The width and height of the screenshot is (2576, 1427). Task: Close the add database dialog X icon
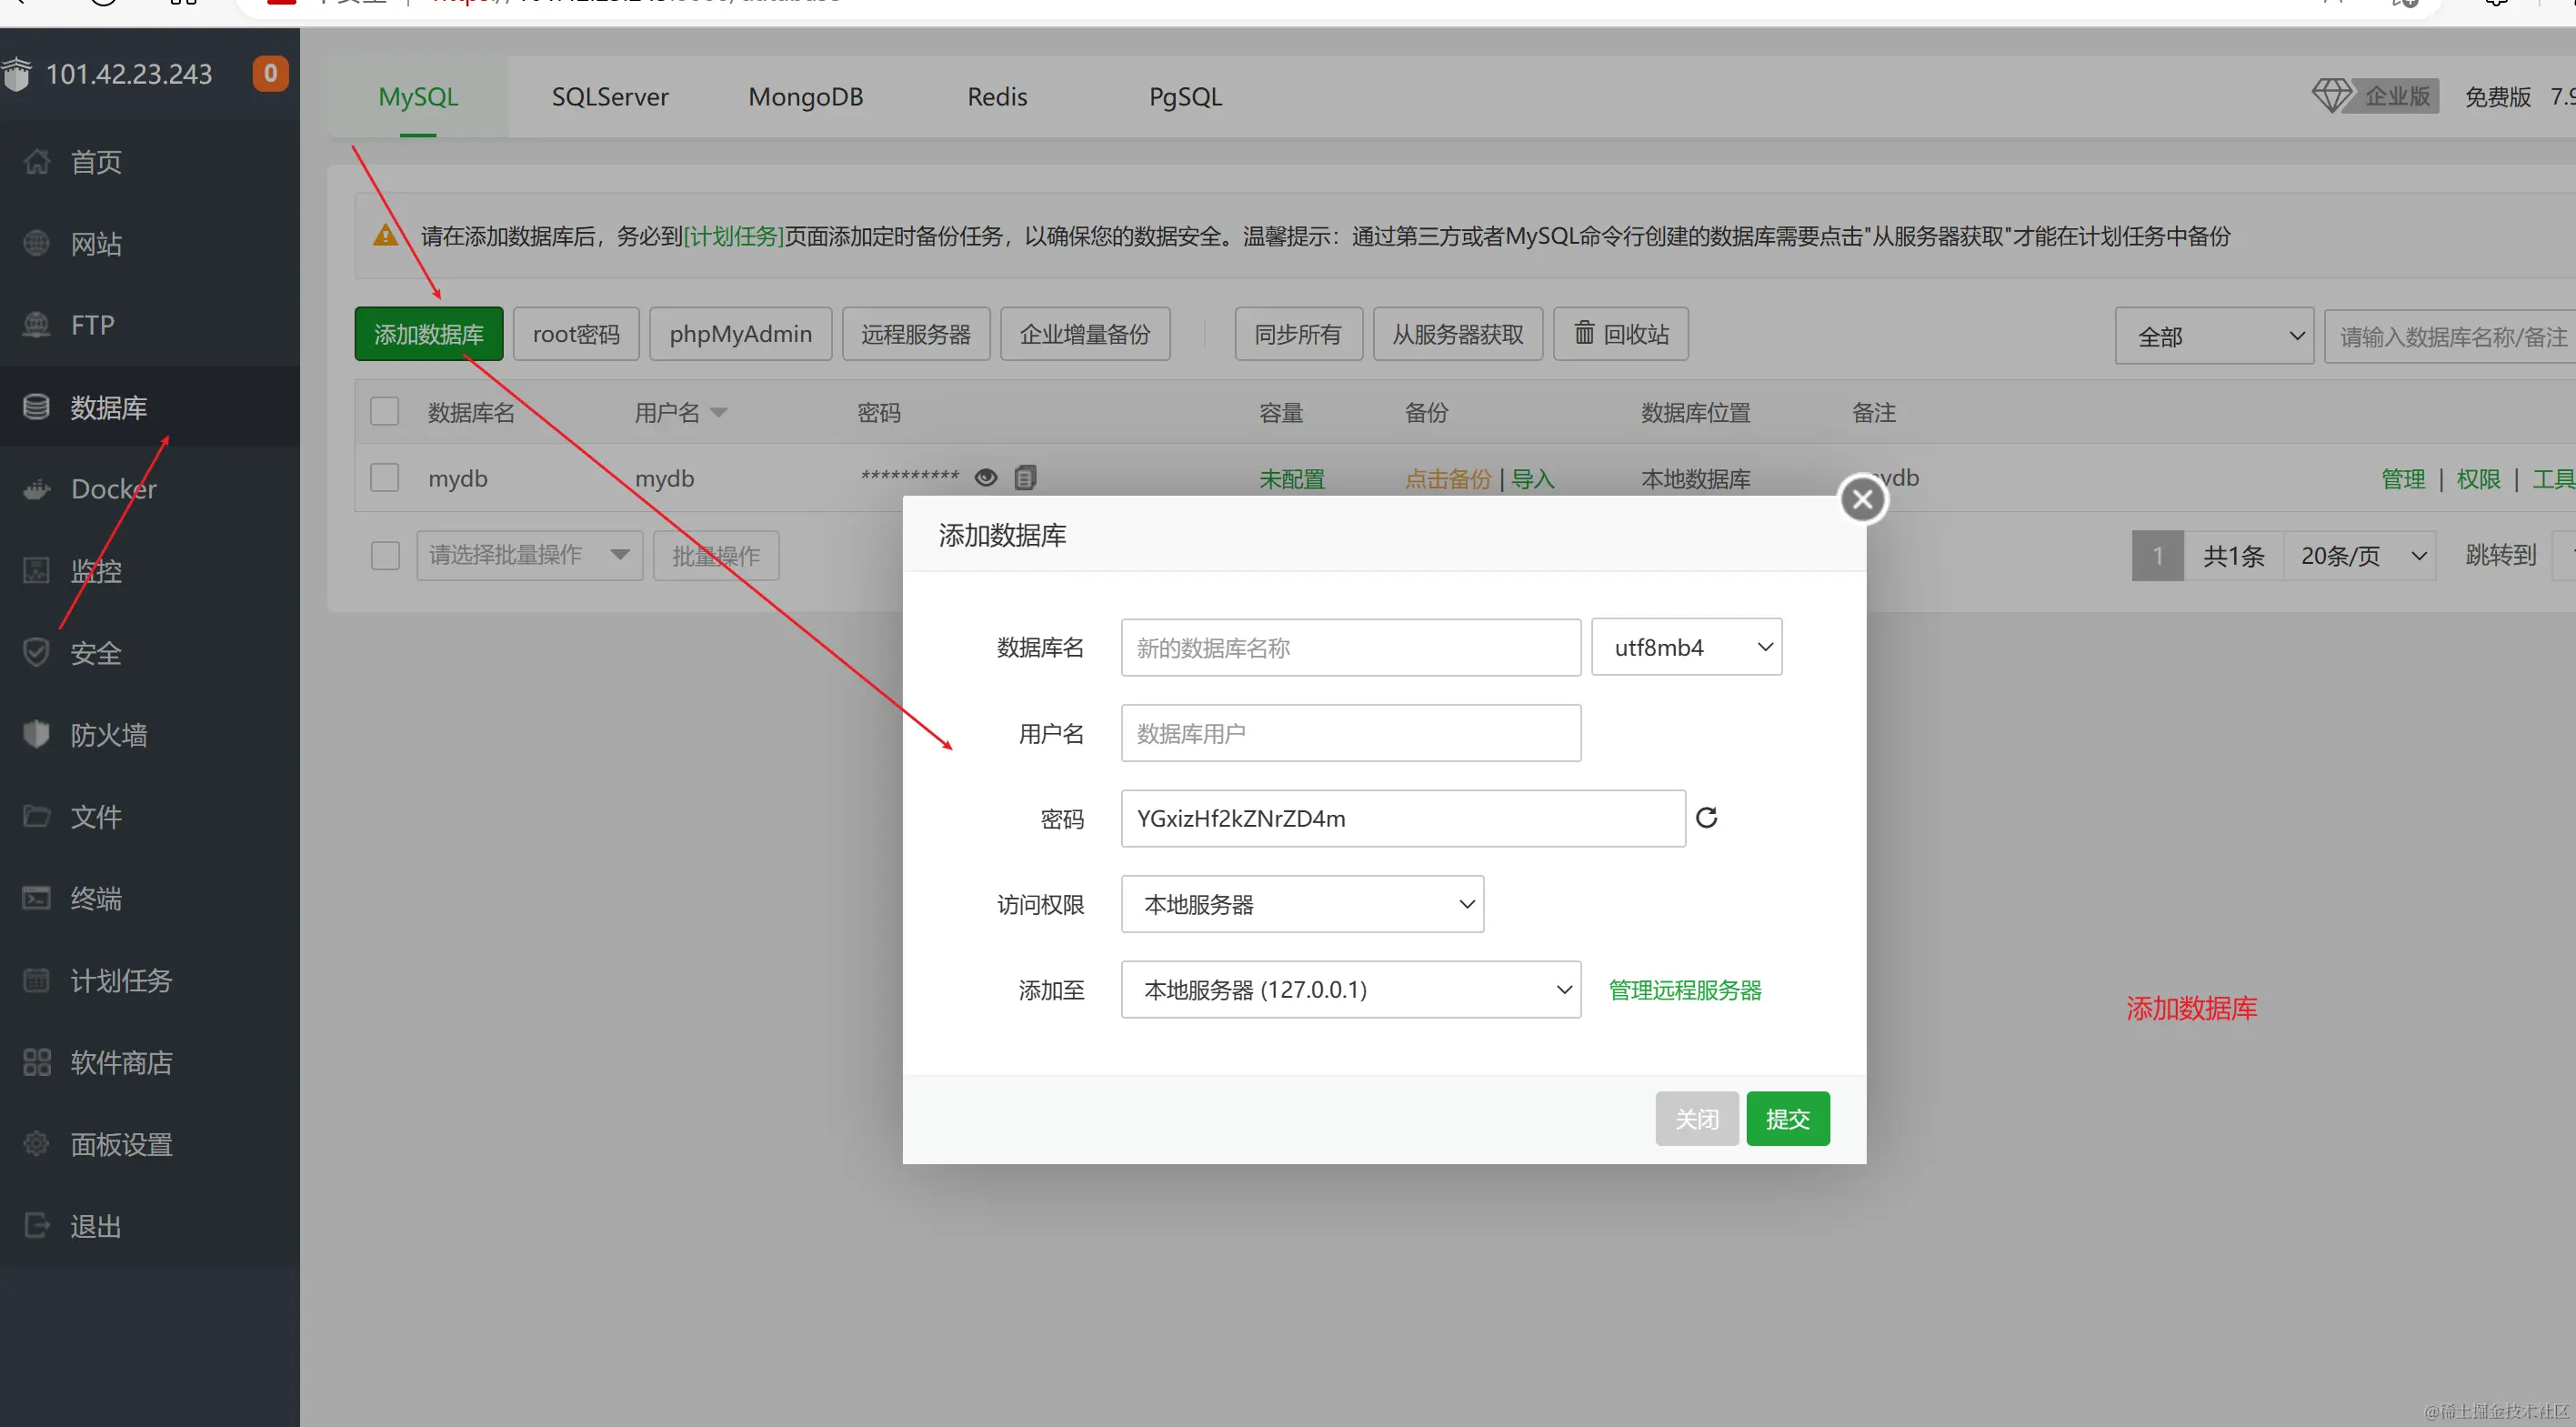coord(1862,499)
